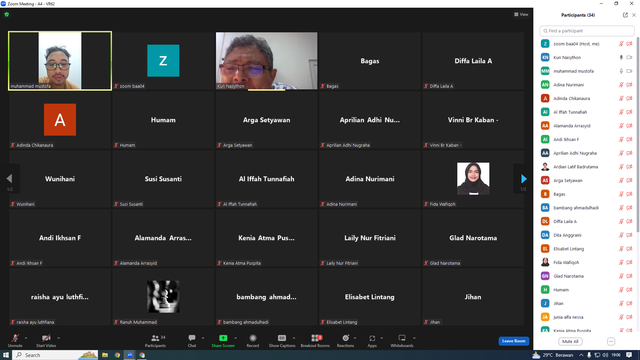Expand chat options arrow beside Chat
Image resolution: width=640 pixels, height=360 pixels.
[x=203, y=338]
